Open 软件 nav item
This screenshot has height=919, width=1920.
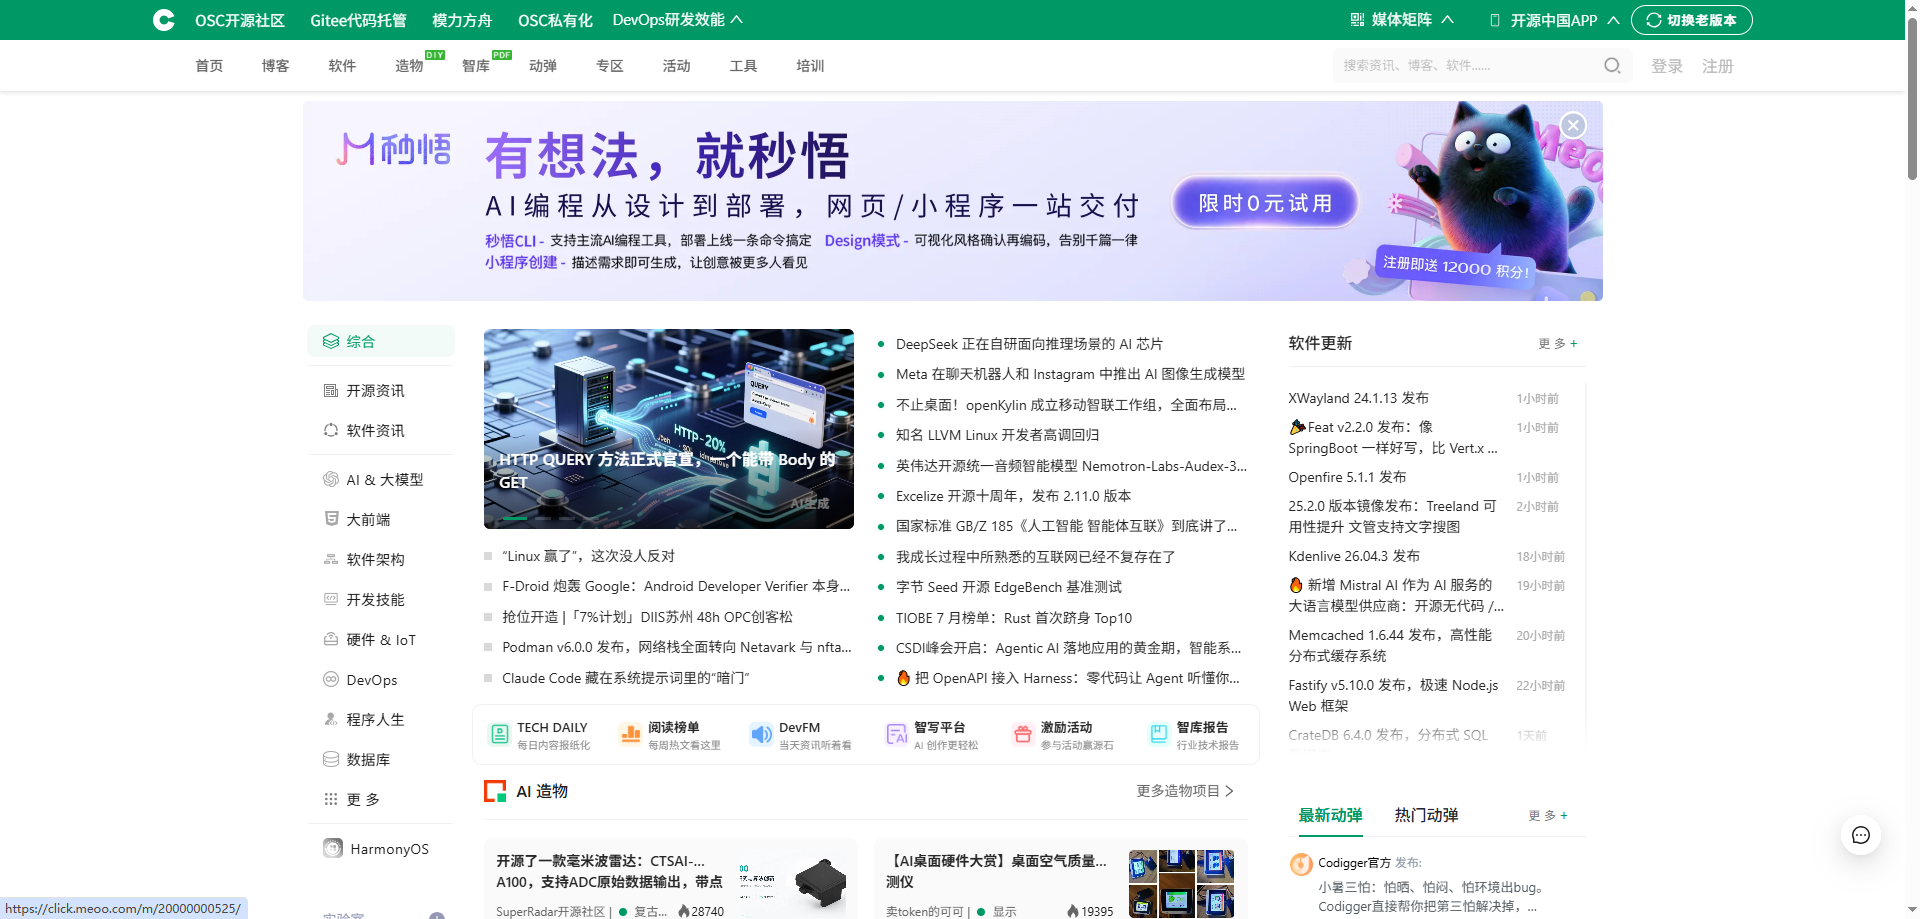(342, 66)
